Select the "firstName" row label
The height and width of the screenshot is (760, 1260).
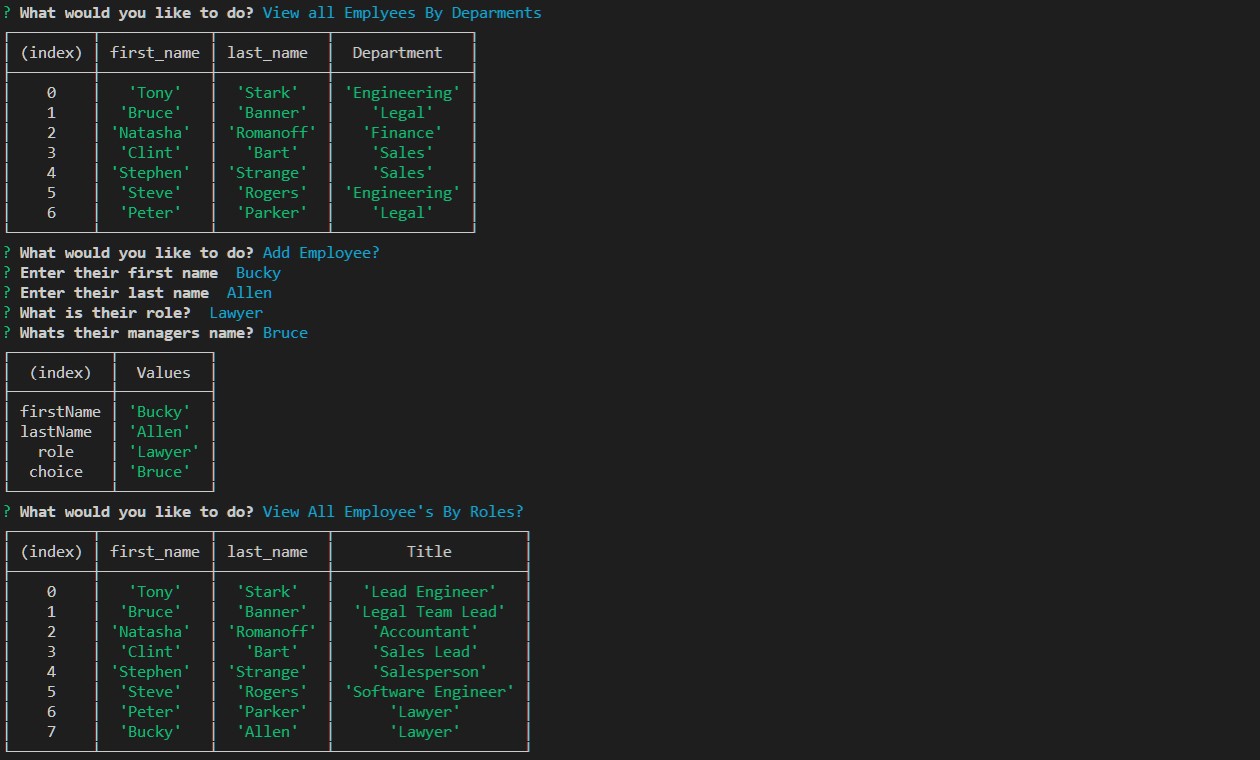coord(60,412)
